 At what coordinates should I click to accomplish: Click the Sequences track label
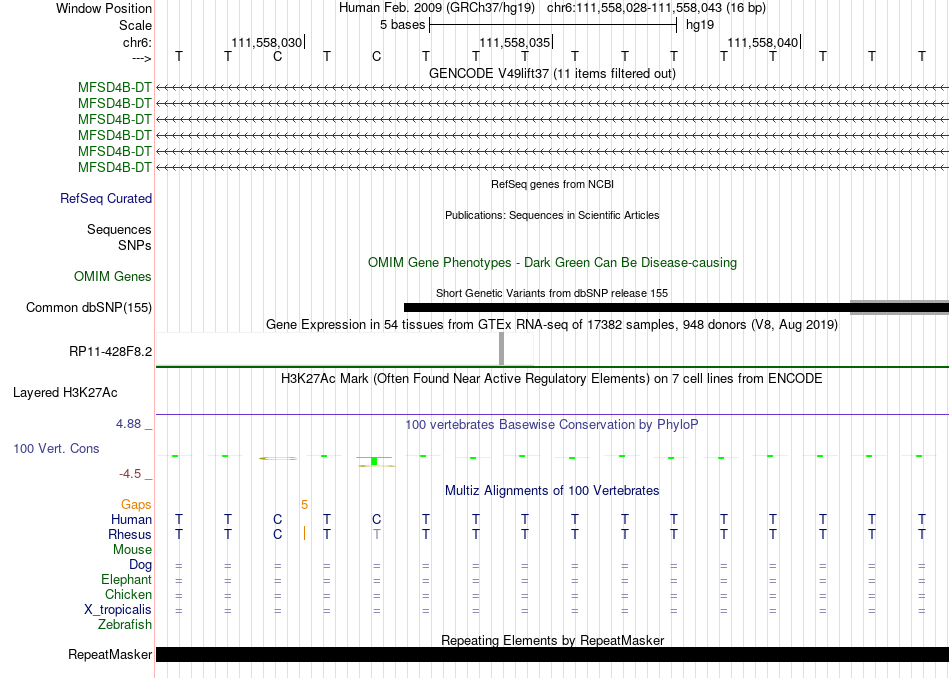119,230
